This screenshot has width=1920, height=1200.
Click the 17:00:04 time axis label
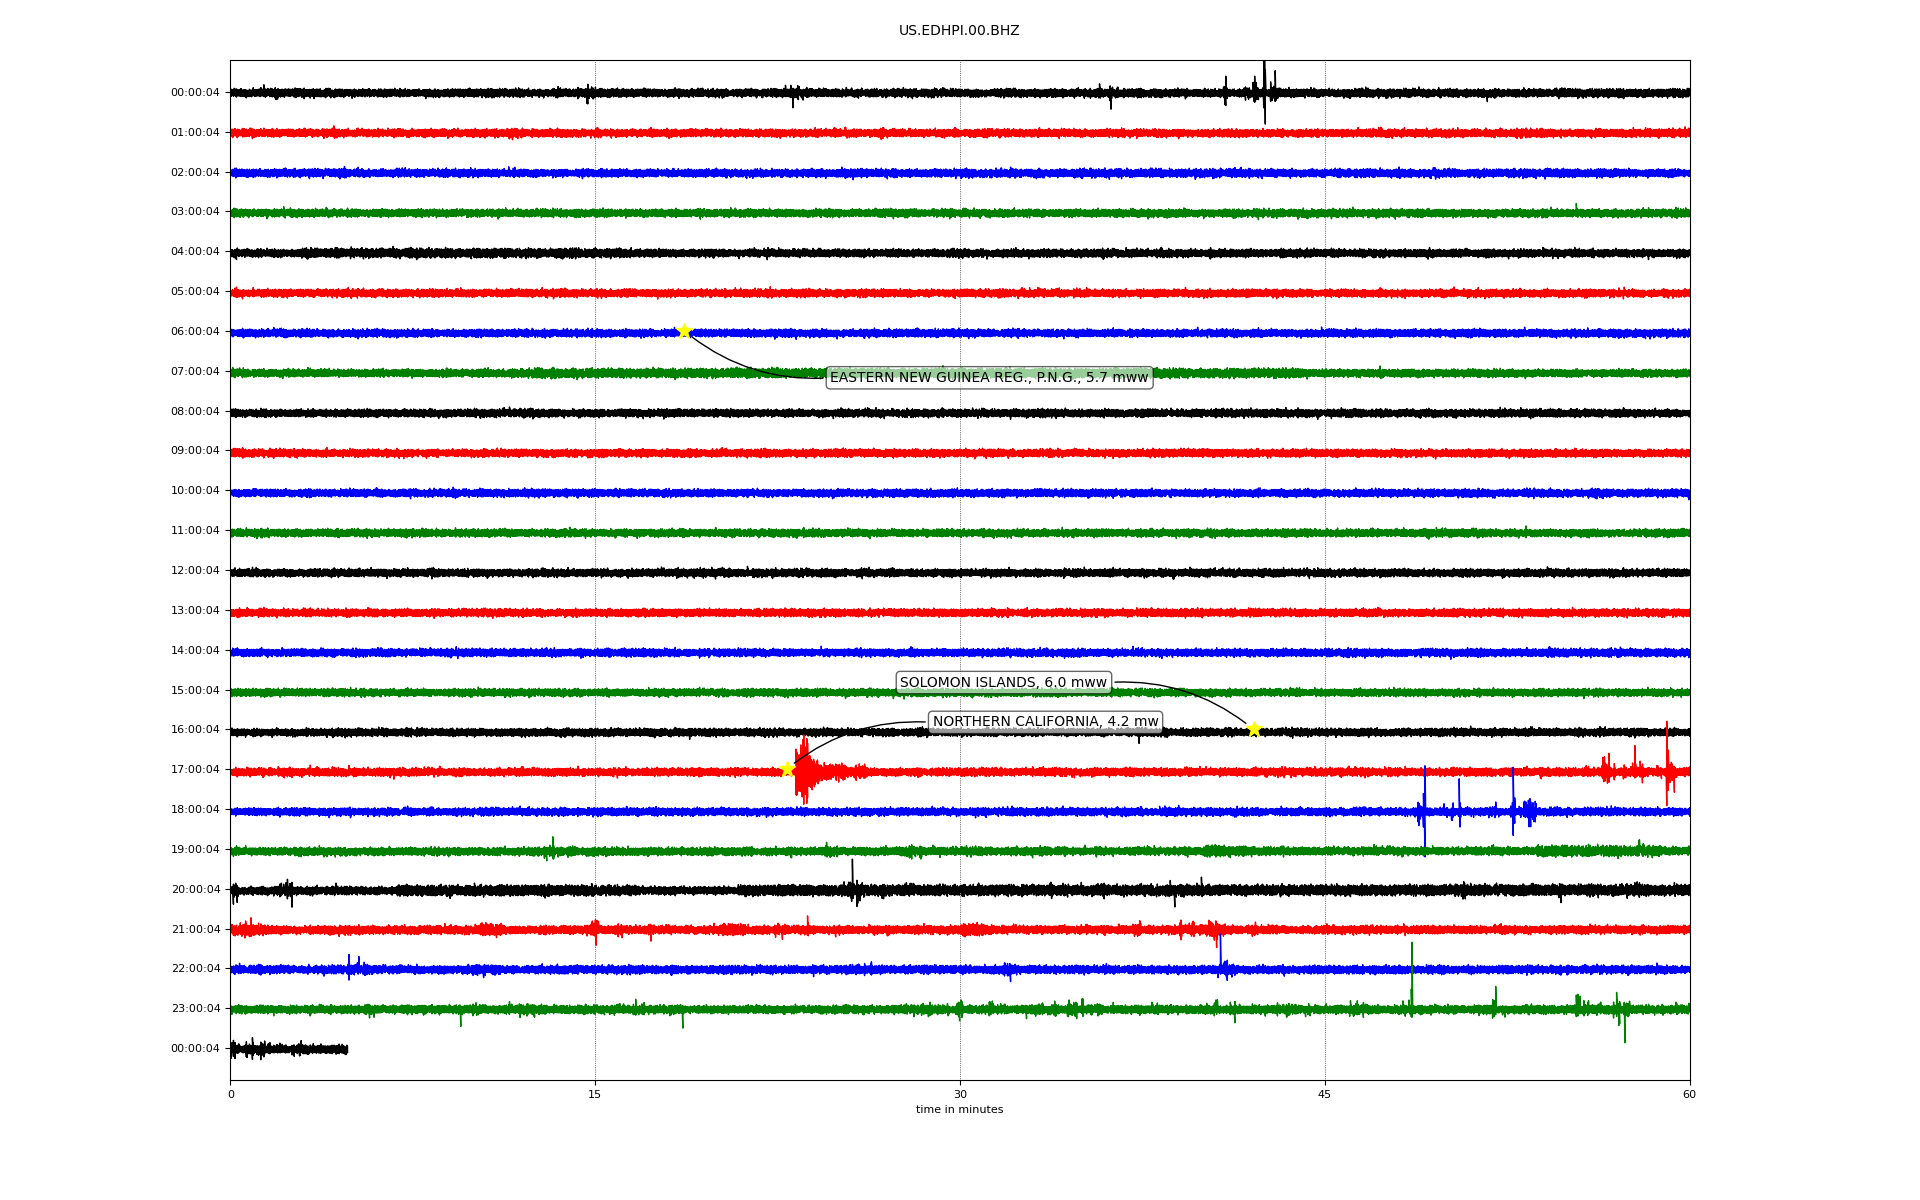click(x=195, y=769)
